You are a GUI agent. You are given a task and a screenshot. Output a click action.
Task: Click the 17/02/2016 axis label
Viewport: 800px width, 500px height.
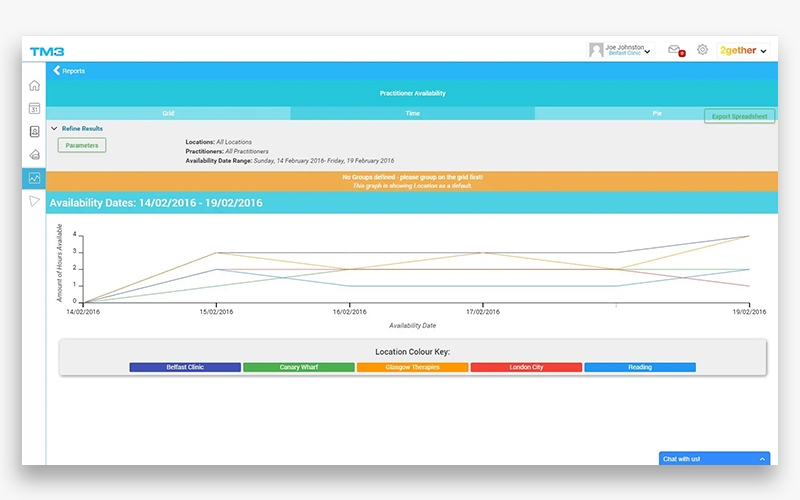click(x=483, y=312)
